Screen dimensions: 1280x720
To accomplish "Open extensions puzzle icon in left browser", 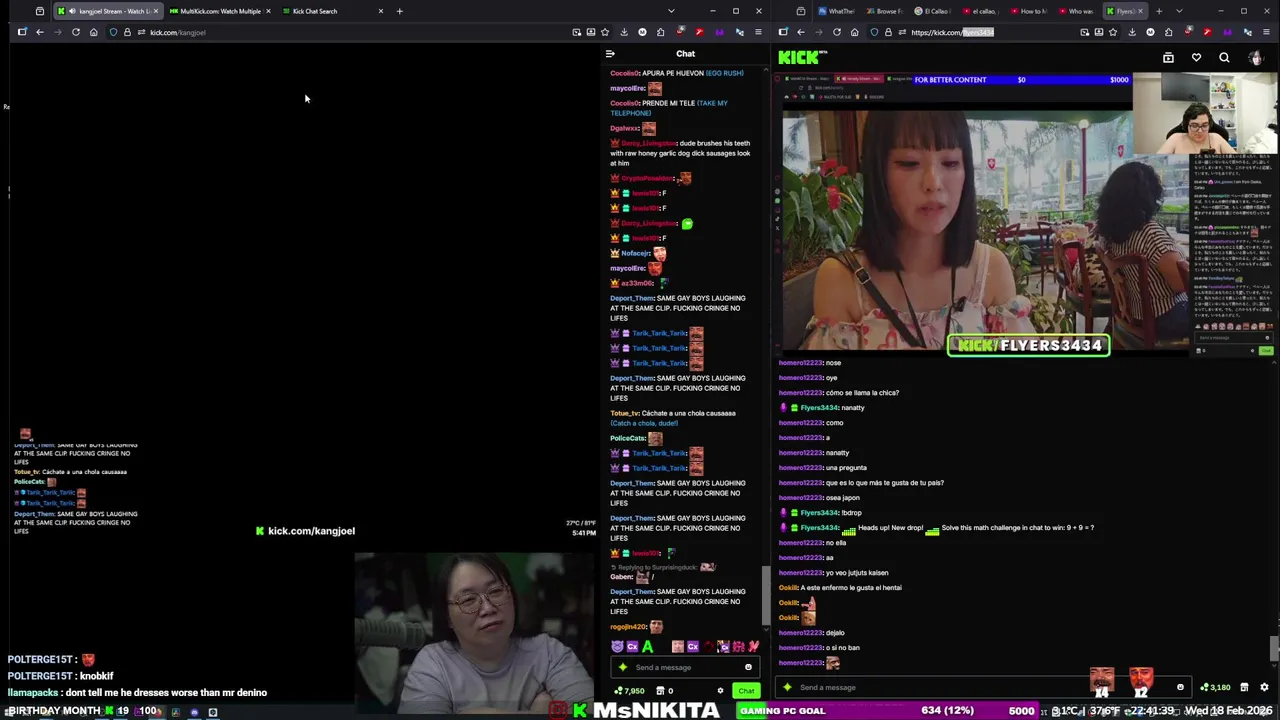I will point(660,32).
